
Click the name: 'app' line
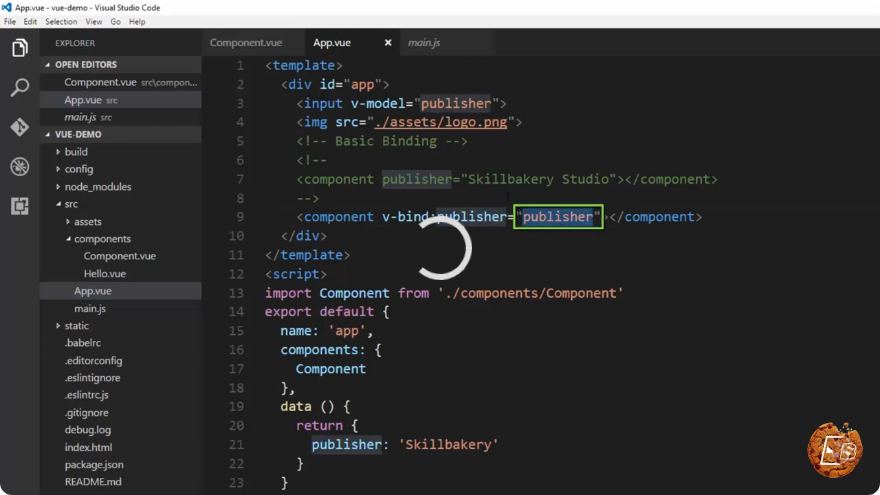(327, 331)
